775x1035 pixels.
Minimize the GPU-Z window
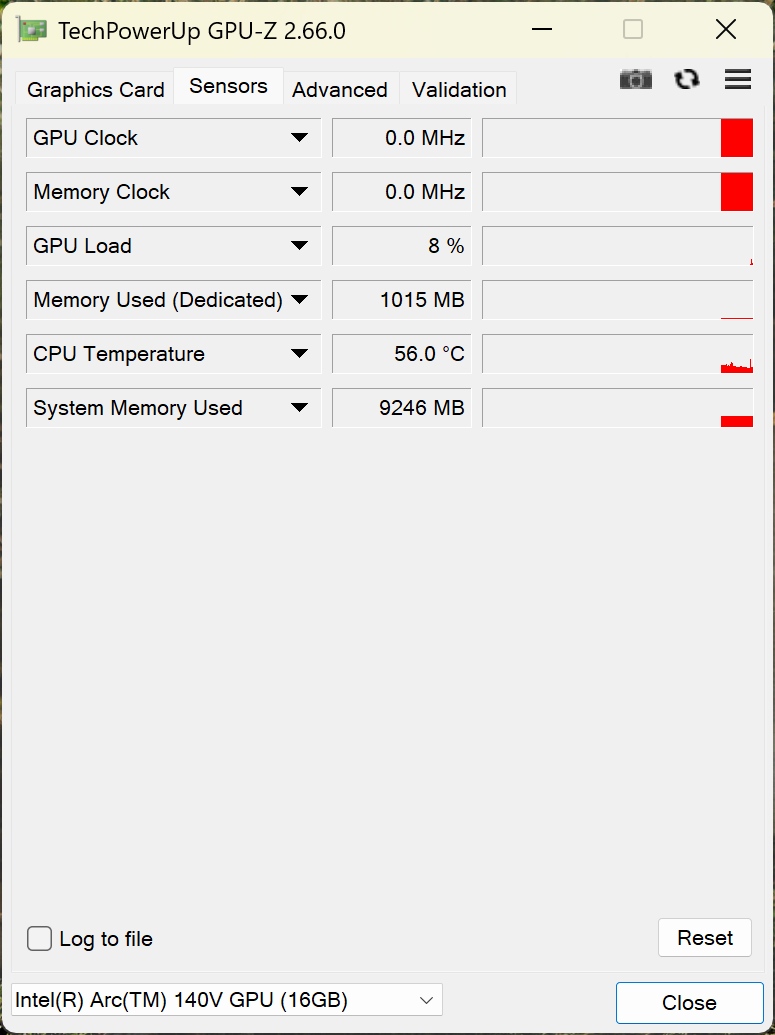click(x=541, y=30)
